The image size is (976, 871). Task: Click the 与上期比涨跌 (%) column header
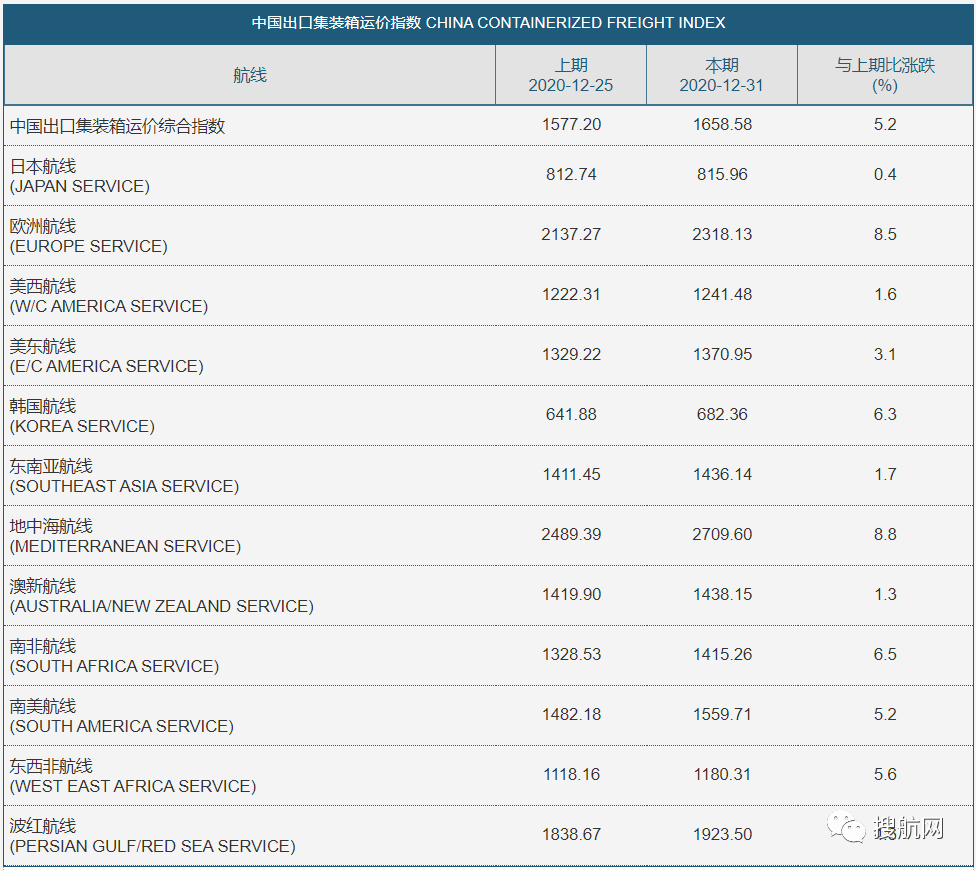coord(884,74)
